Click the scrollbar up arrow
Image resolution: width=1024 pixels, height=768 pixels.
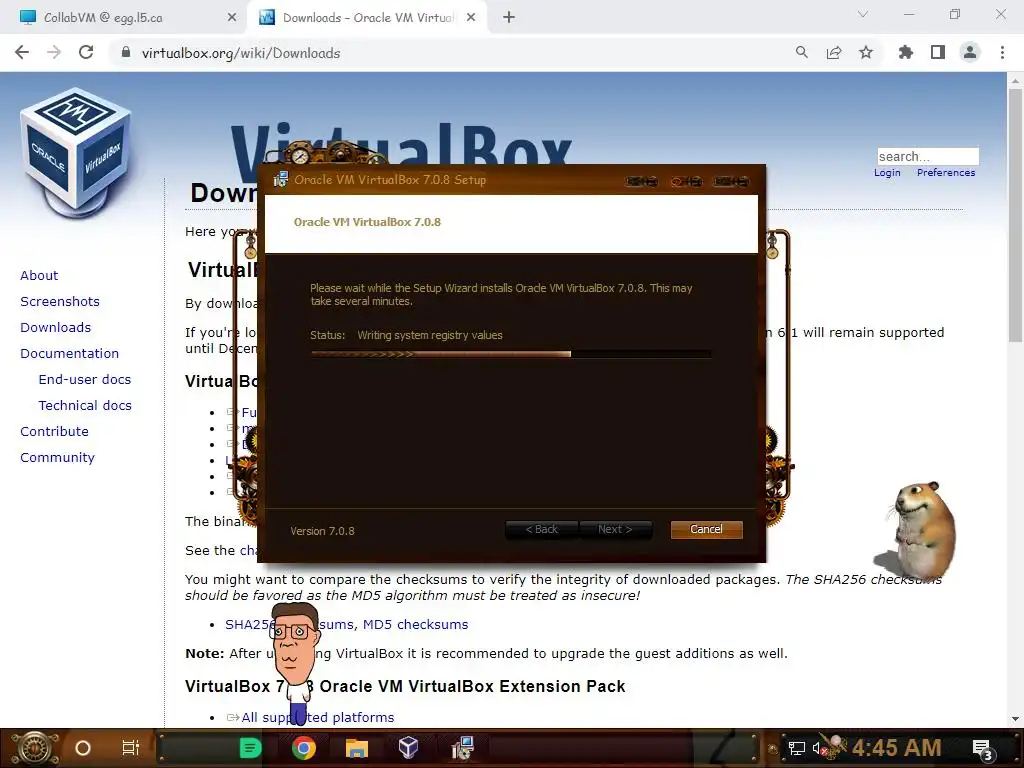click(1015, 80)
